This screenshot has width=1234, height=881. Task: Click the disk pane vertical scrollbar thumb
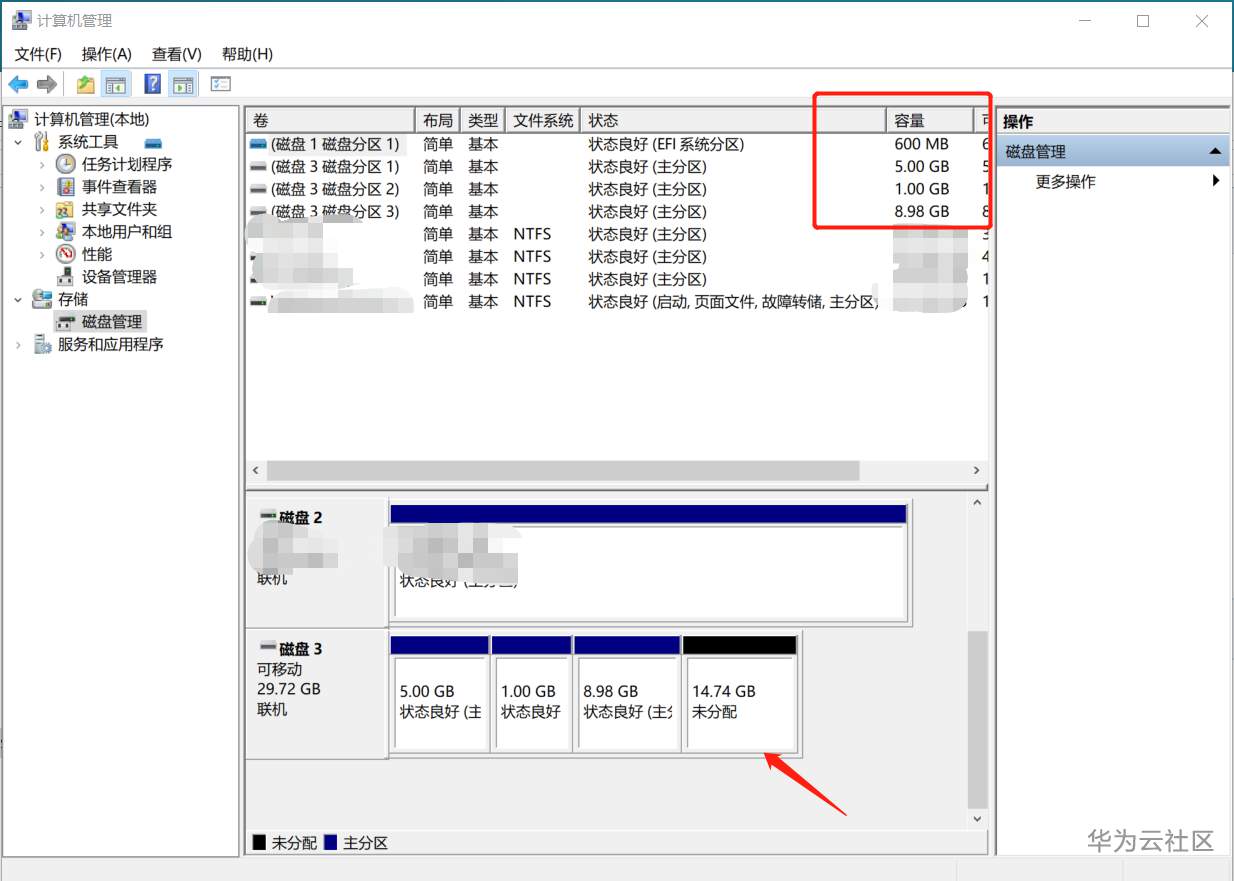click(x=977, y=719)
